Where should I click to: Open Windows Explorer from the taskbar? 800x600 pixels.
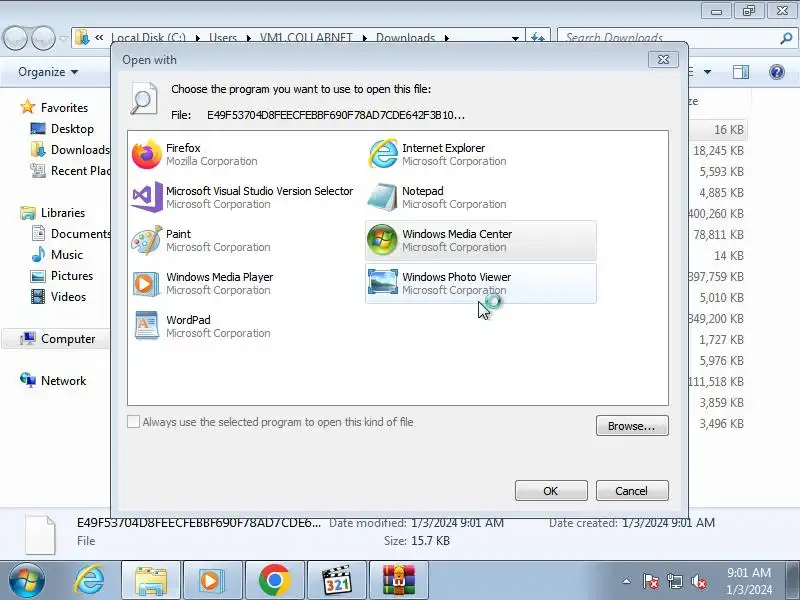click(x=151, y=581)
